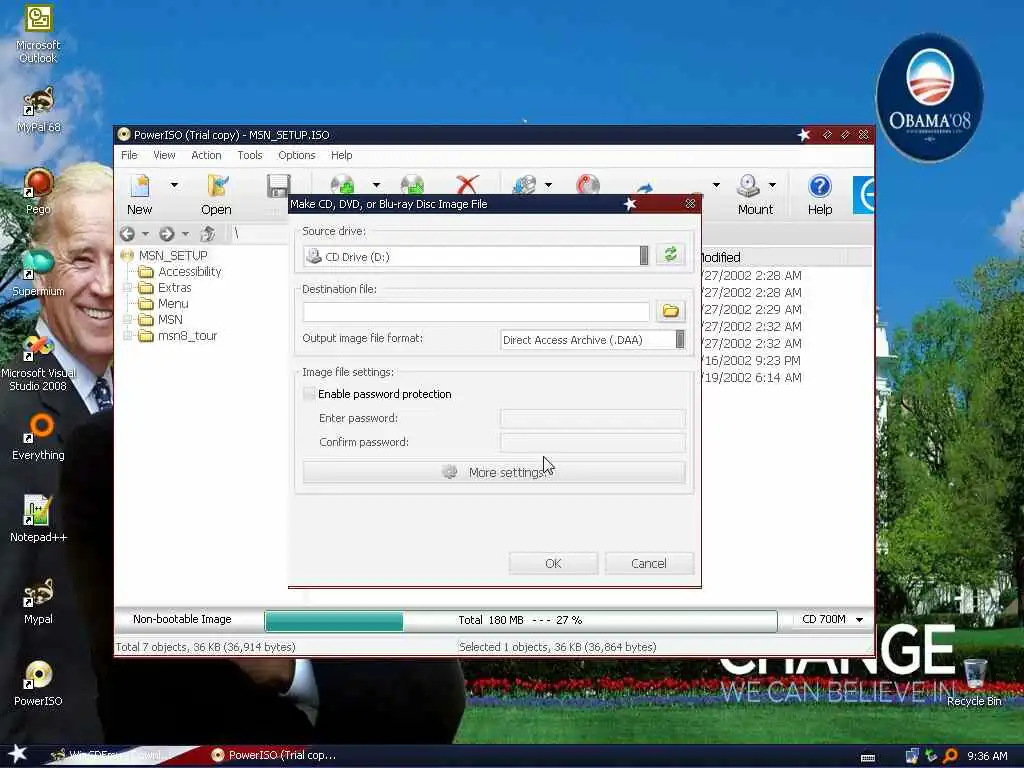Click the Extract disc toolbar icon
Viewport: 1024px width, 768px height.
(412, 185)
